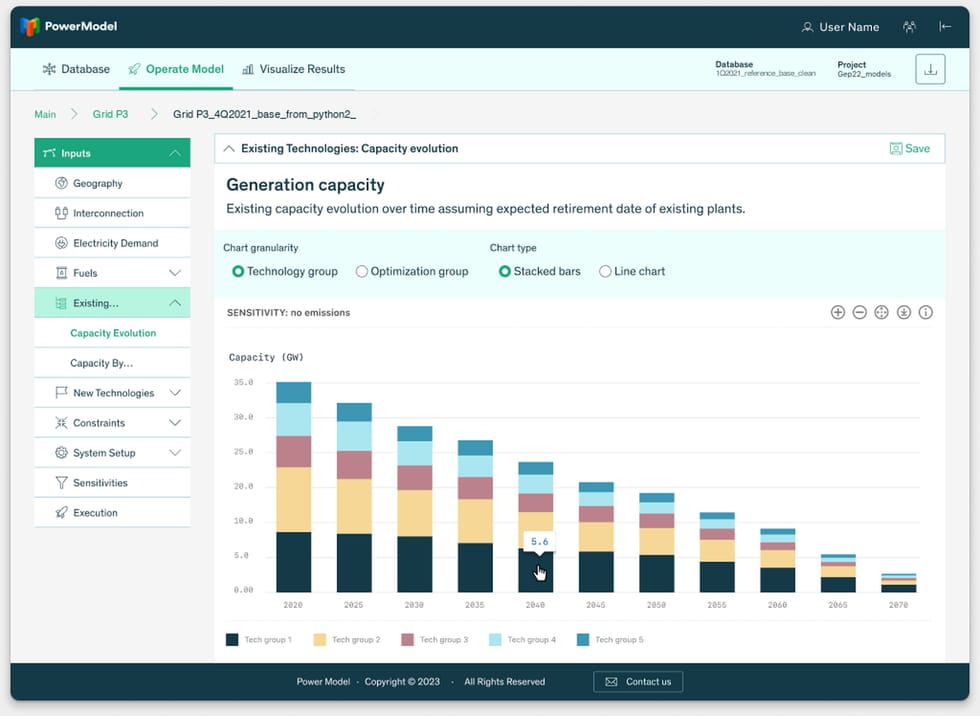Go to Grid P3 breadcrumb
980x716 pixels.
click(x=111, y=114)
